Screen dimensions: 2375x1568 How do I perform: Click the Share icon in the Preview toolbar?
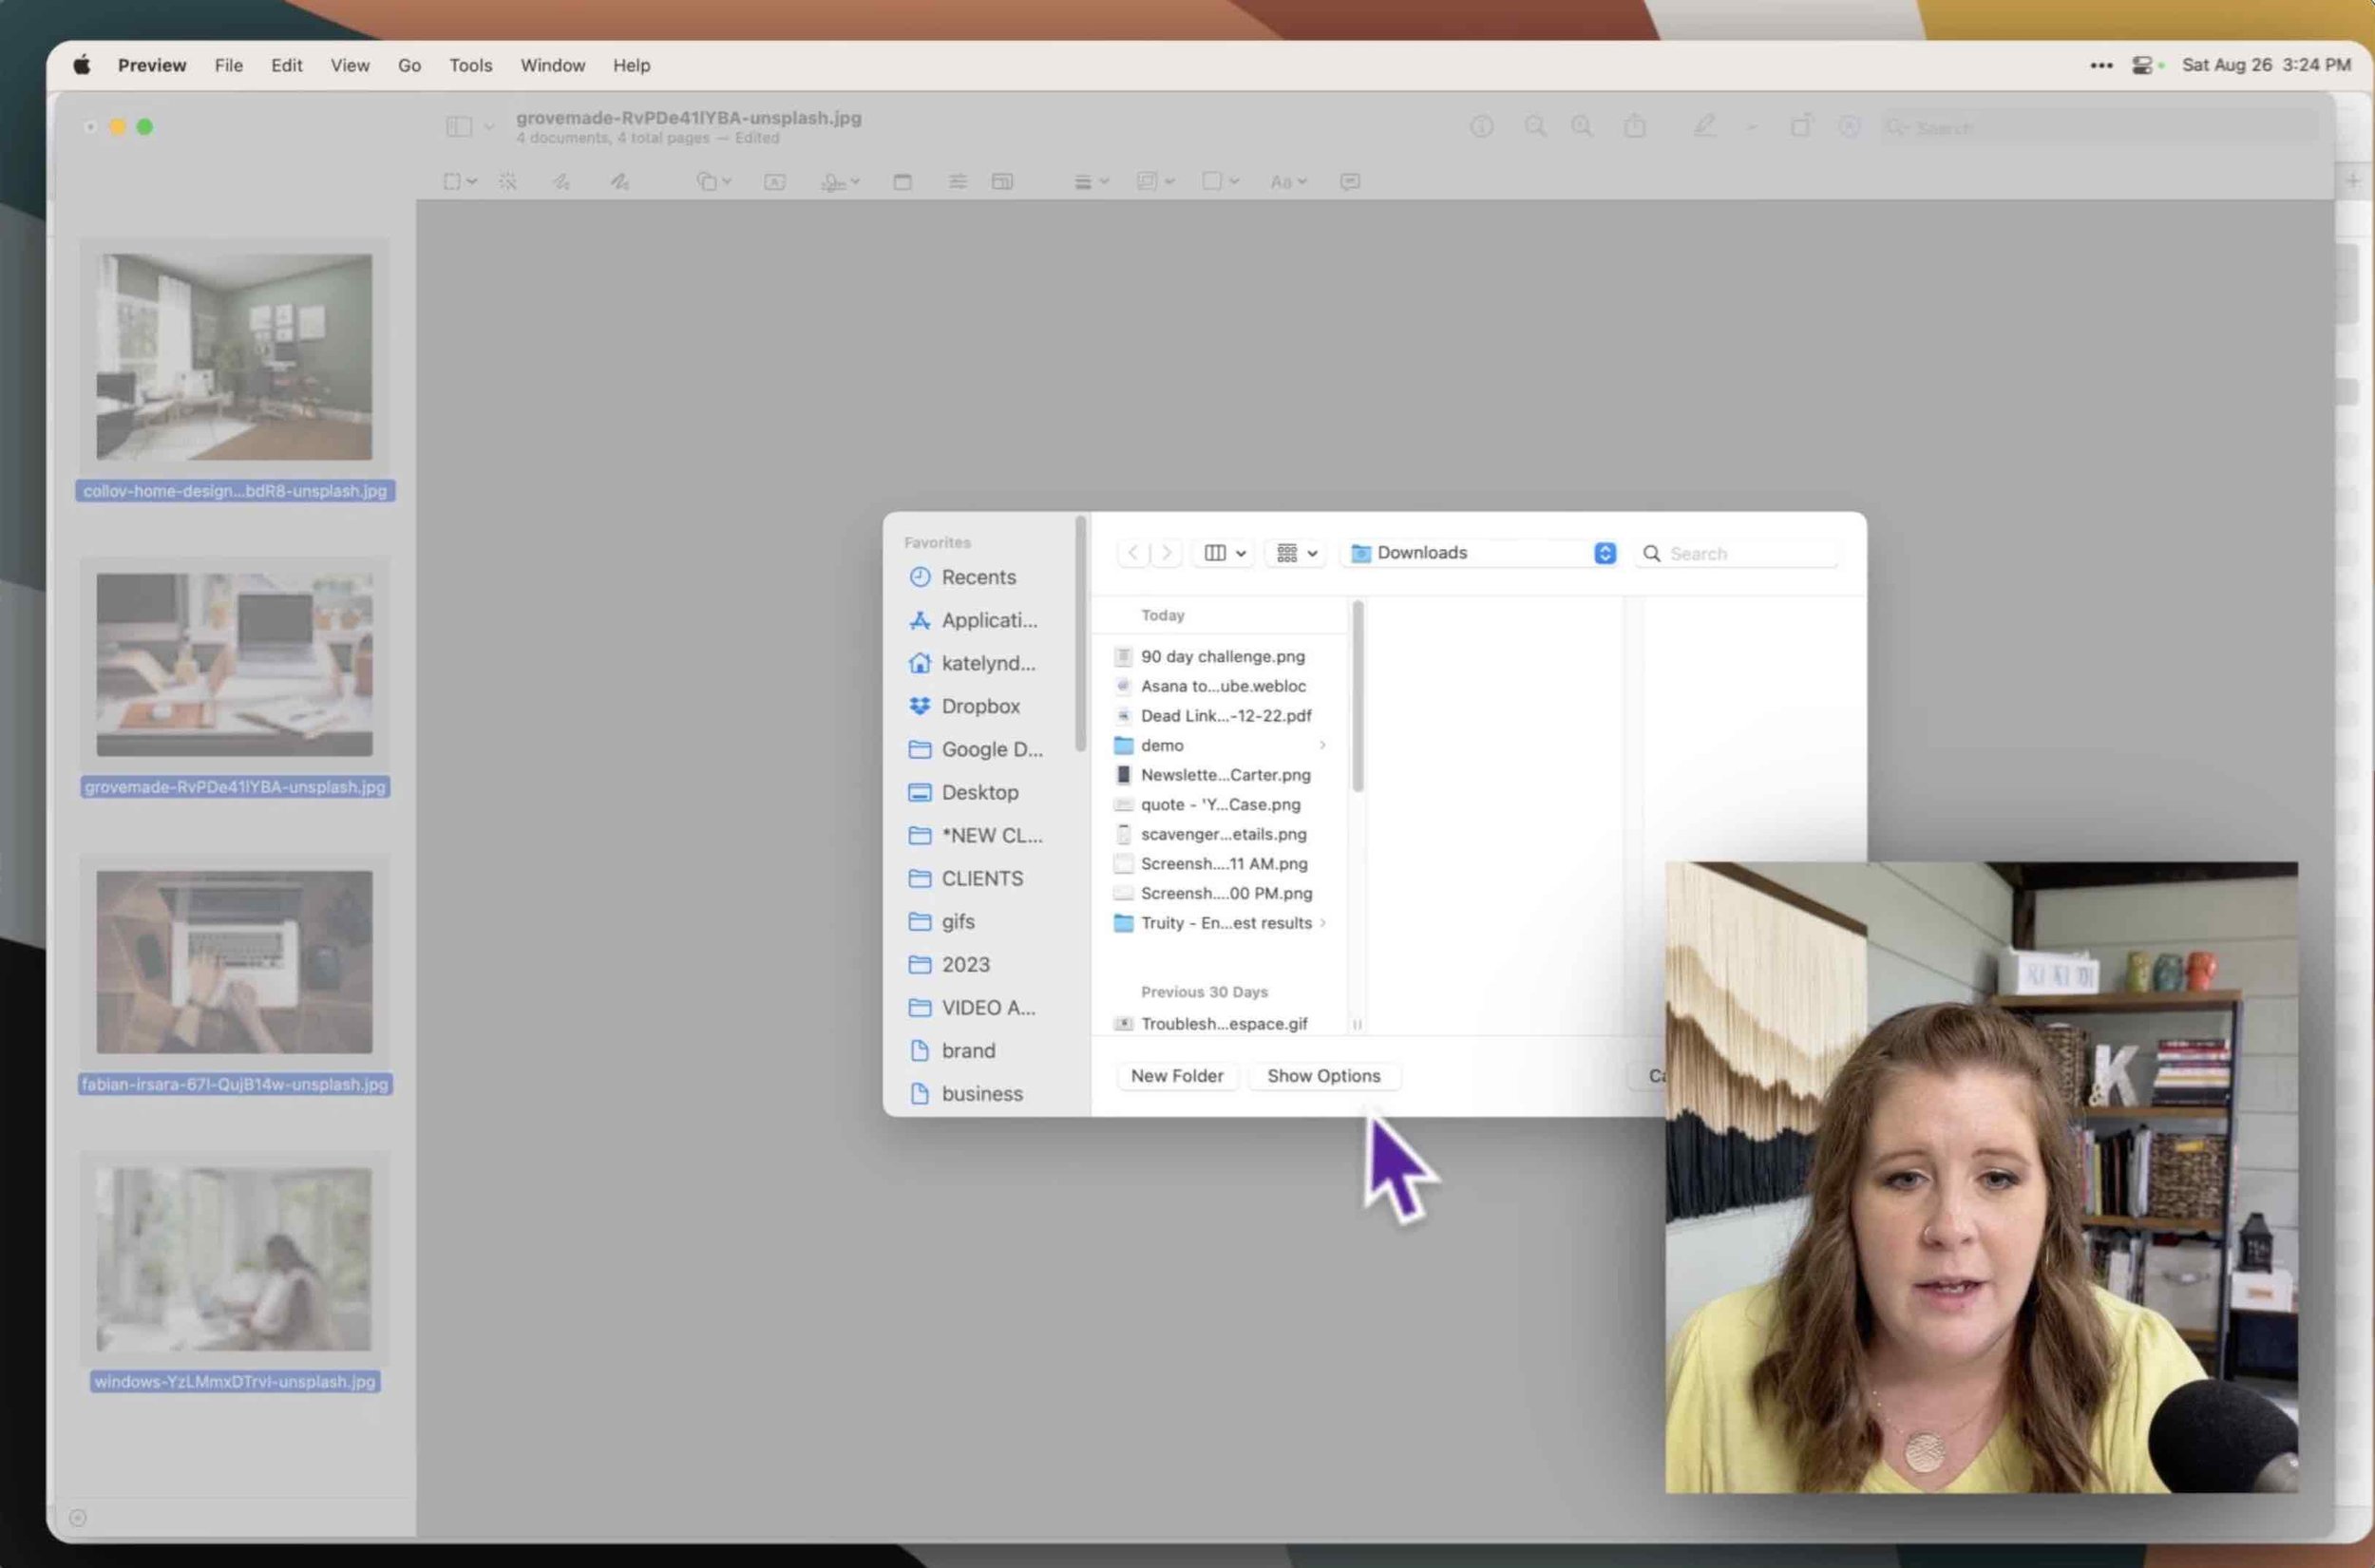click(1635, 126)
